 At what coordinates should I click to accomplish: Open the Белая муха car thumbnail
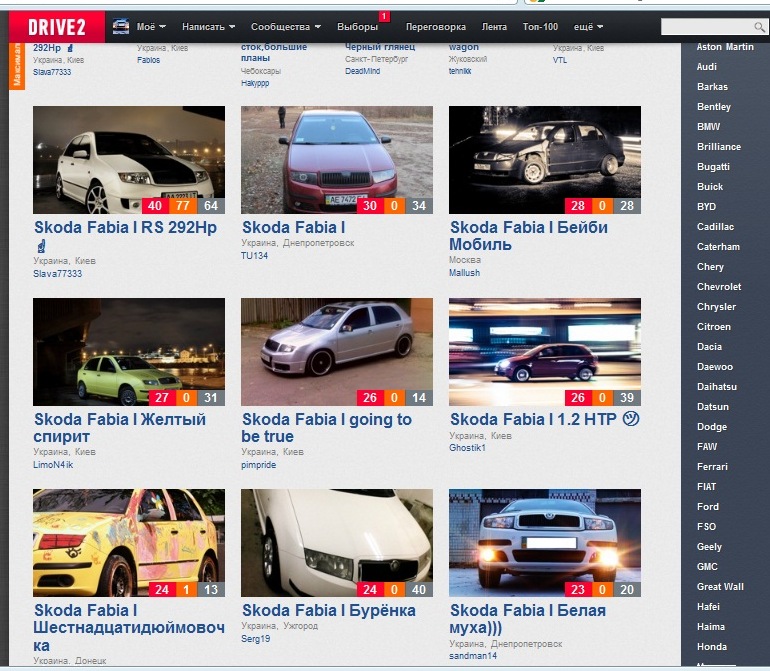click(545, 543)
